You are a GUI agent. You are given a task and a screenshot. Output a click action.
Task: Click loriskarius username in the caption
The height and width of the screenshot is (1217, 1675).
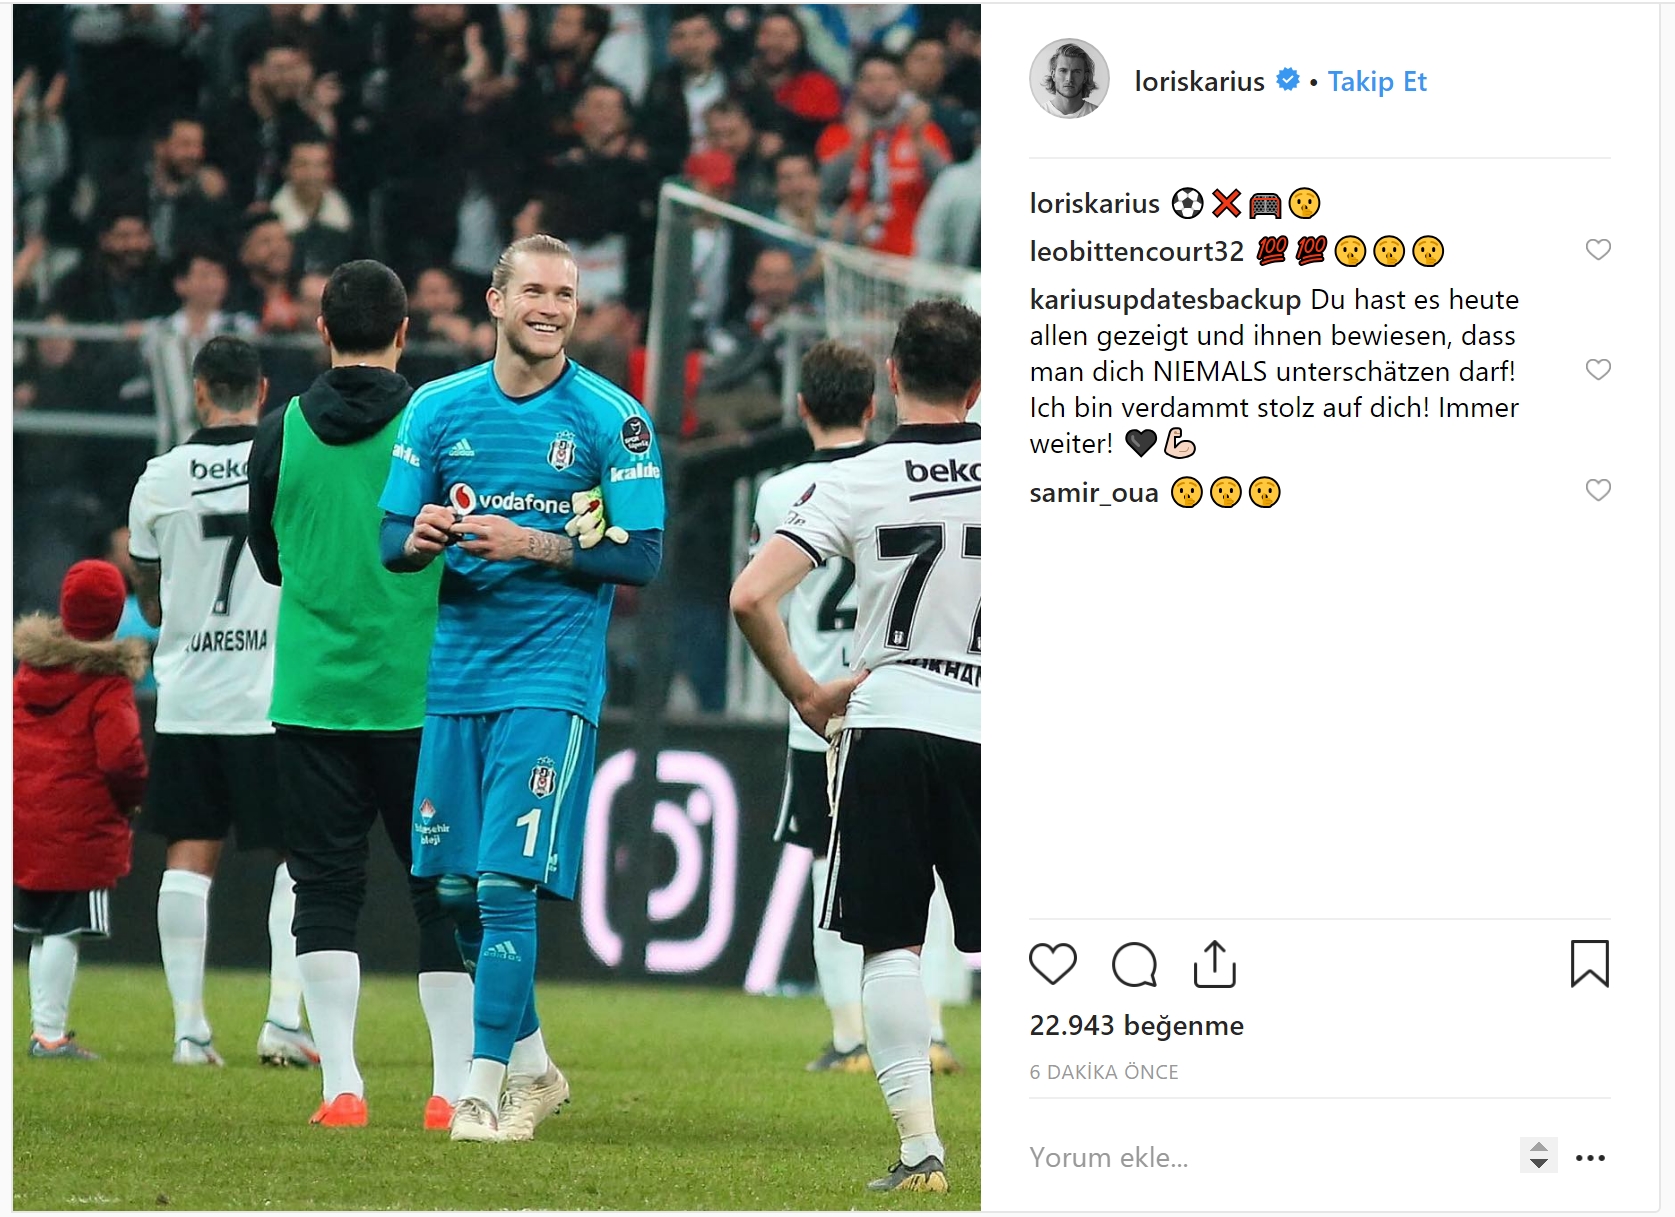pos(1094,203)
